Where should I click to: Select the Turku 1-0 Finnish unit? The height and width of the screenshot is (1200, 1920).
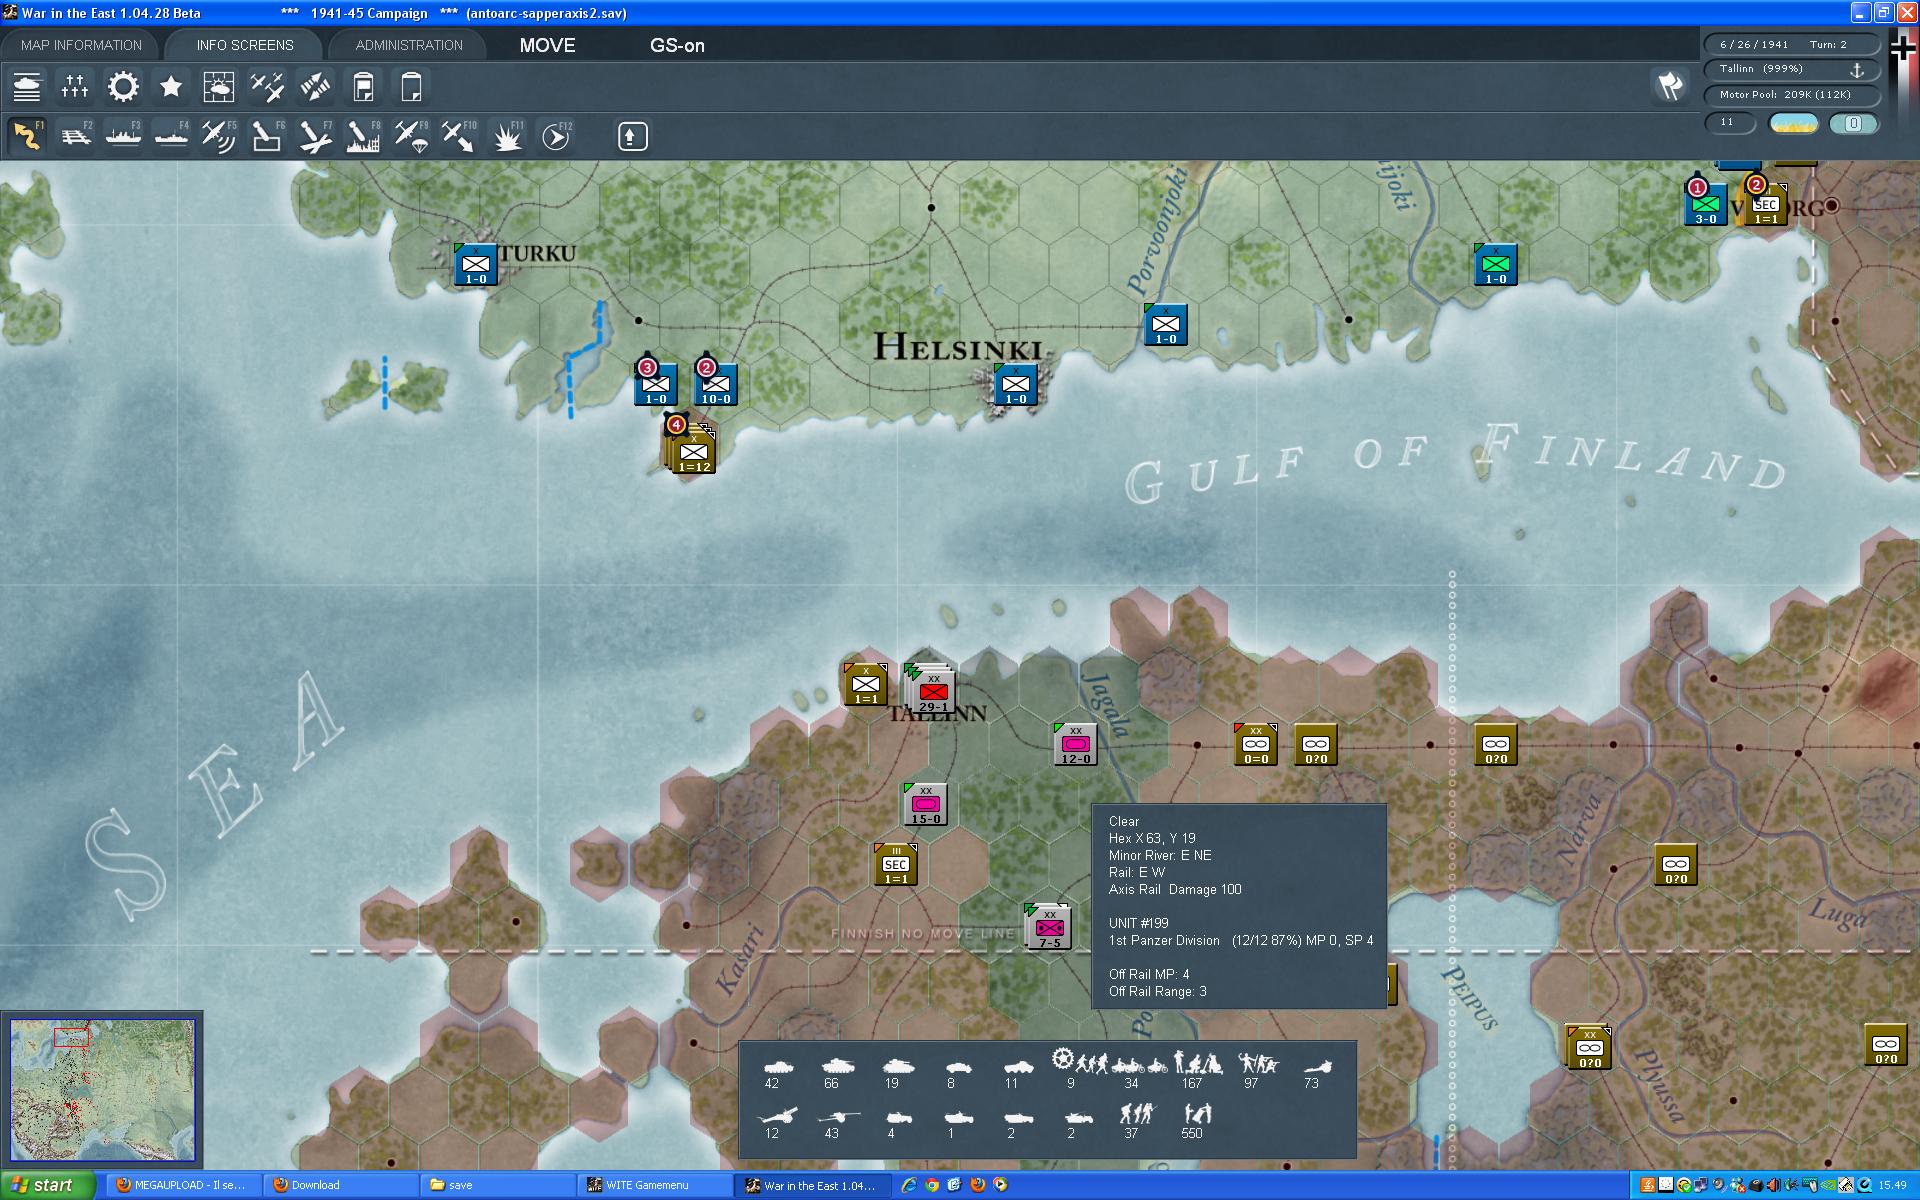pyautogui.click(x=476, y=265)
